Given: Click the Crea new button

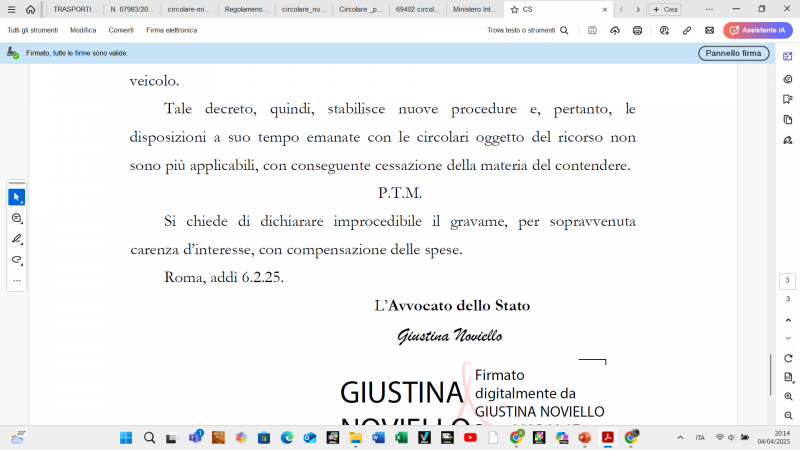Looking at the screenshot, I should pyautogui.click(x=665, y=9).
